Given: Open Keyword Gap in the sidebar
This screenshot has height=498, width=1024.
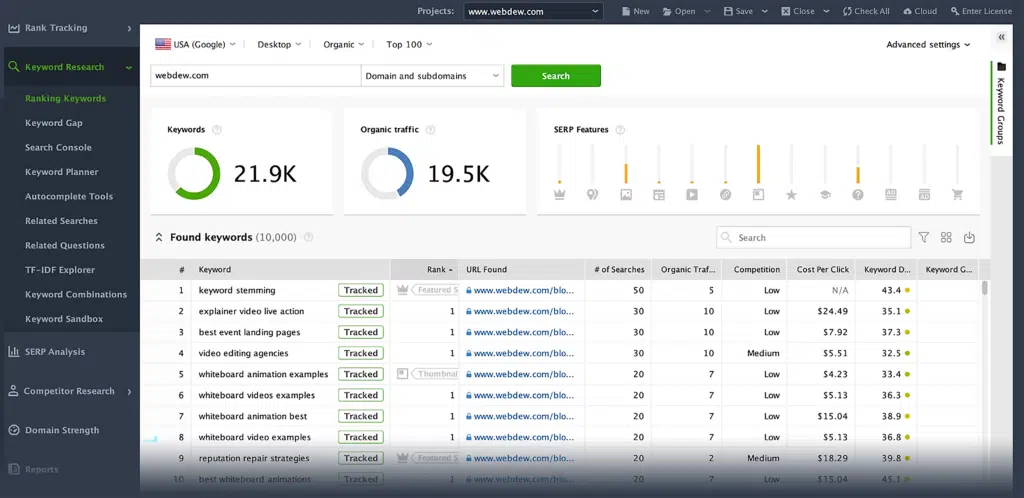Looking at the screenshot, I should click(54, 123).
